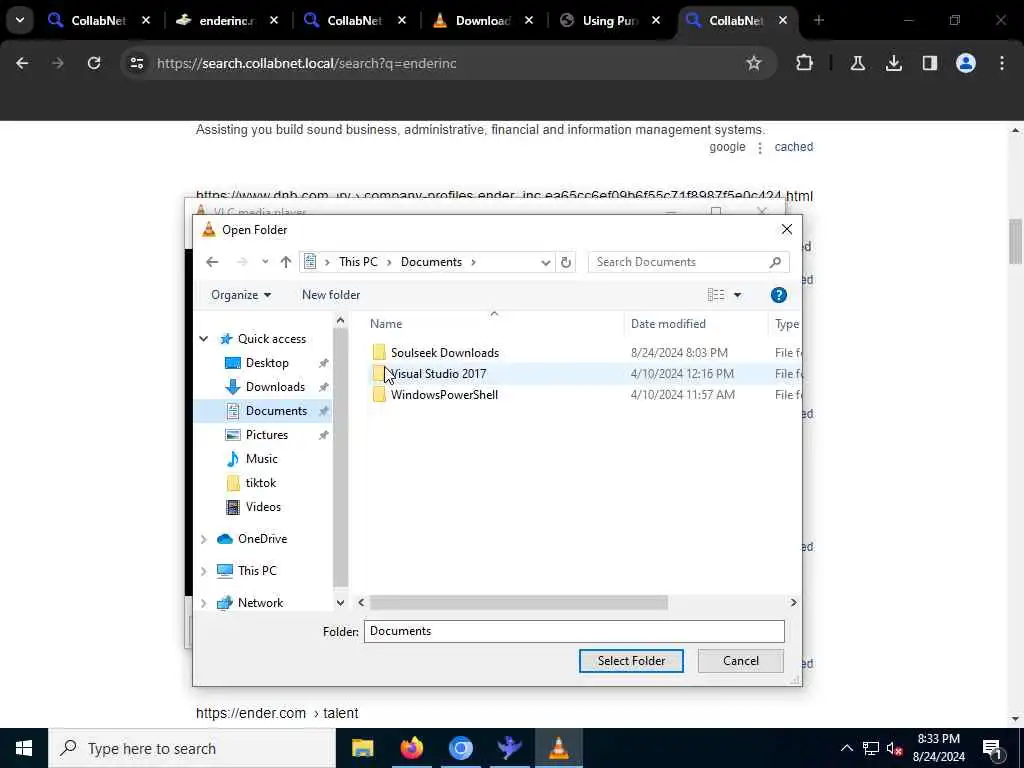Click the Network icon in navigation pane
This screenshot has height=768, width=1024.
click(225, 603)
